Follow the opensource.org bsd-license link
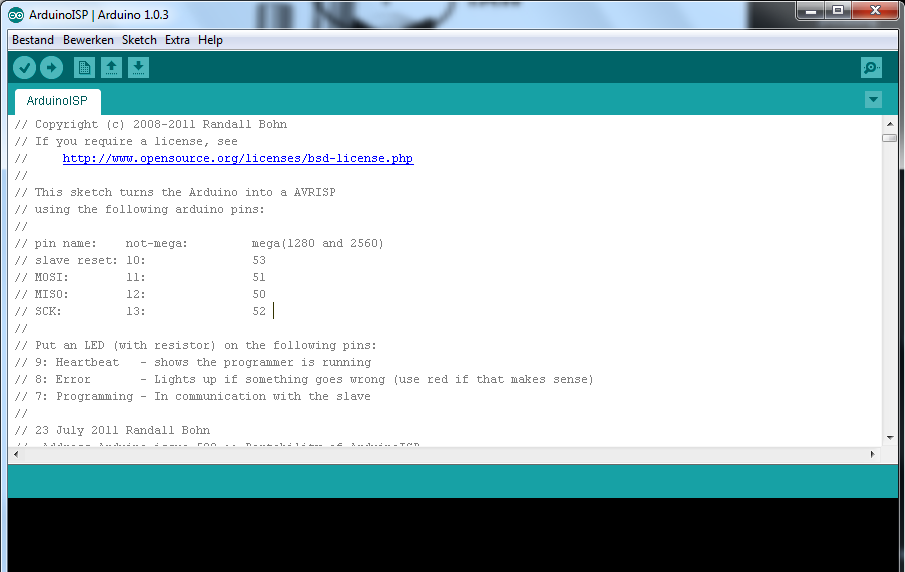This screenshot has width=905, height=572. click(x=238, y=159)
